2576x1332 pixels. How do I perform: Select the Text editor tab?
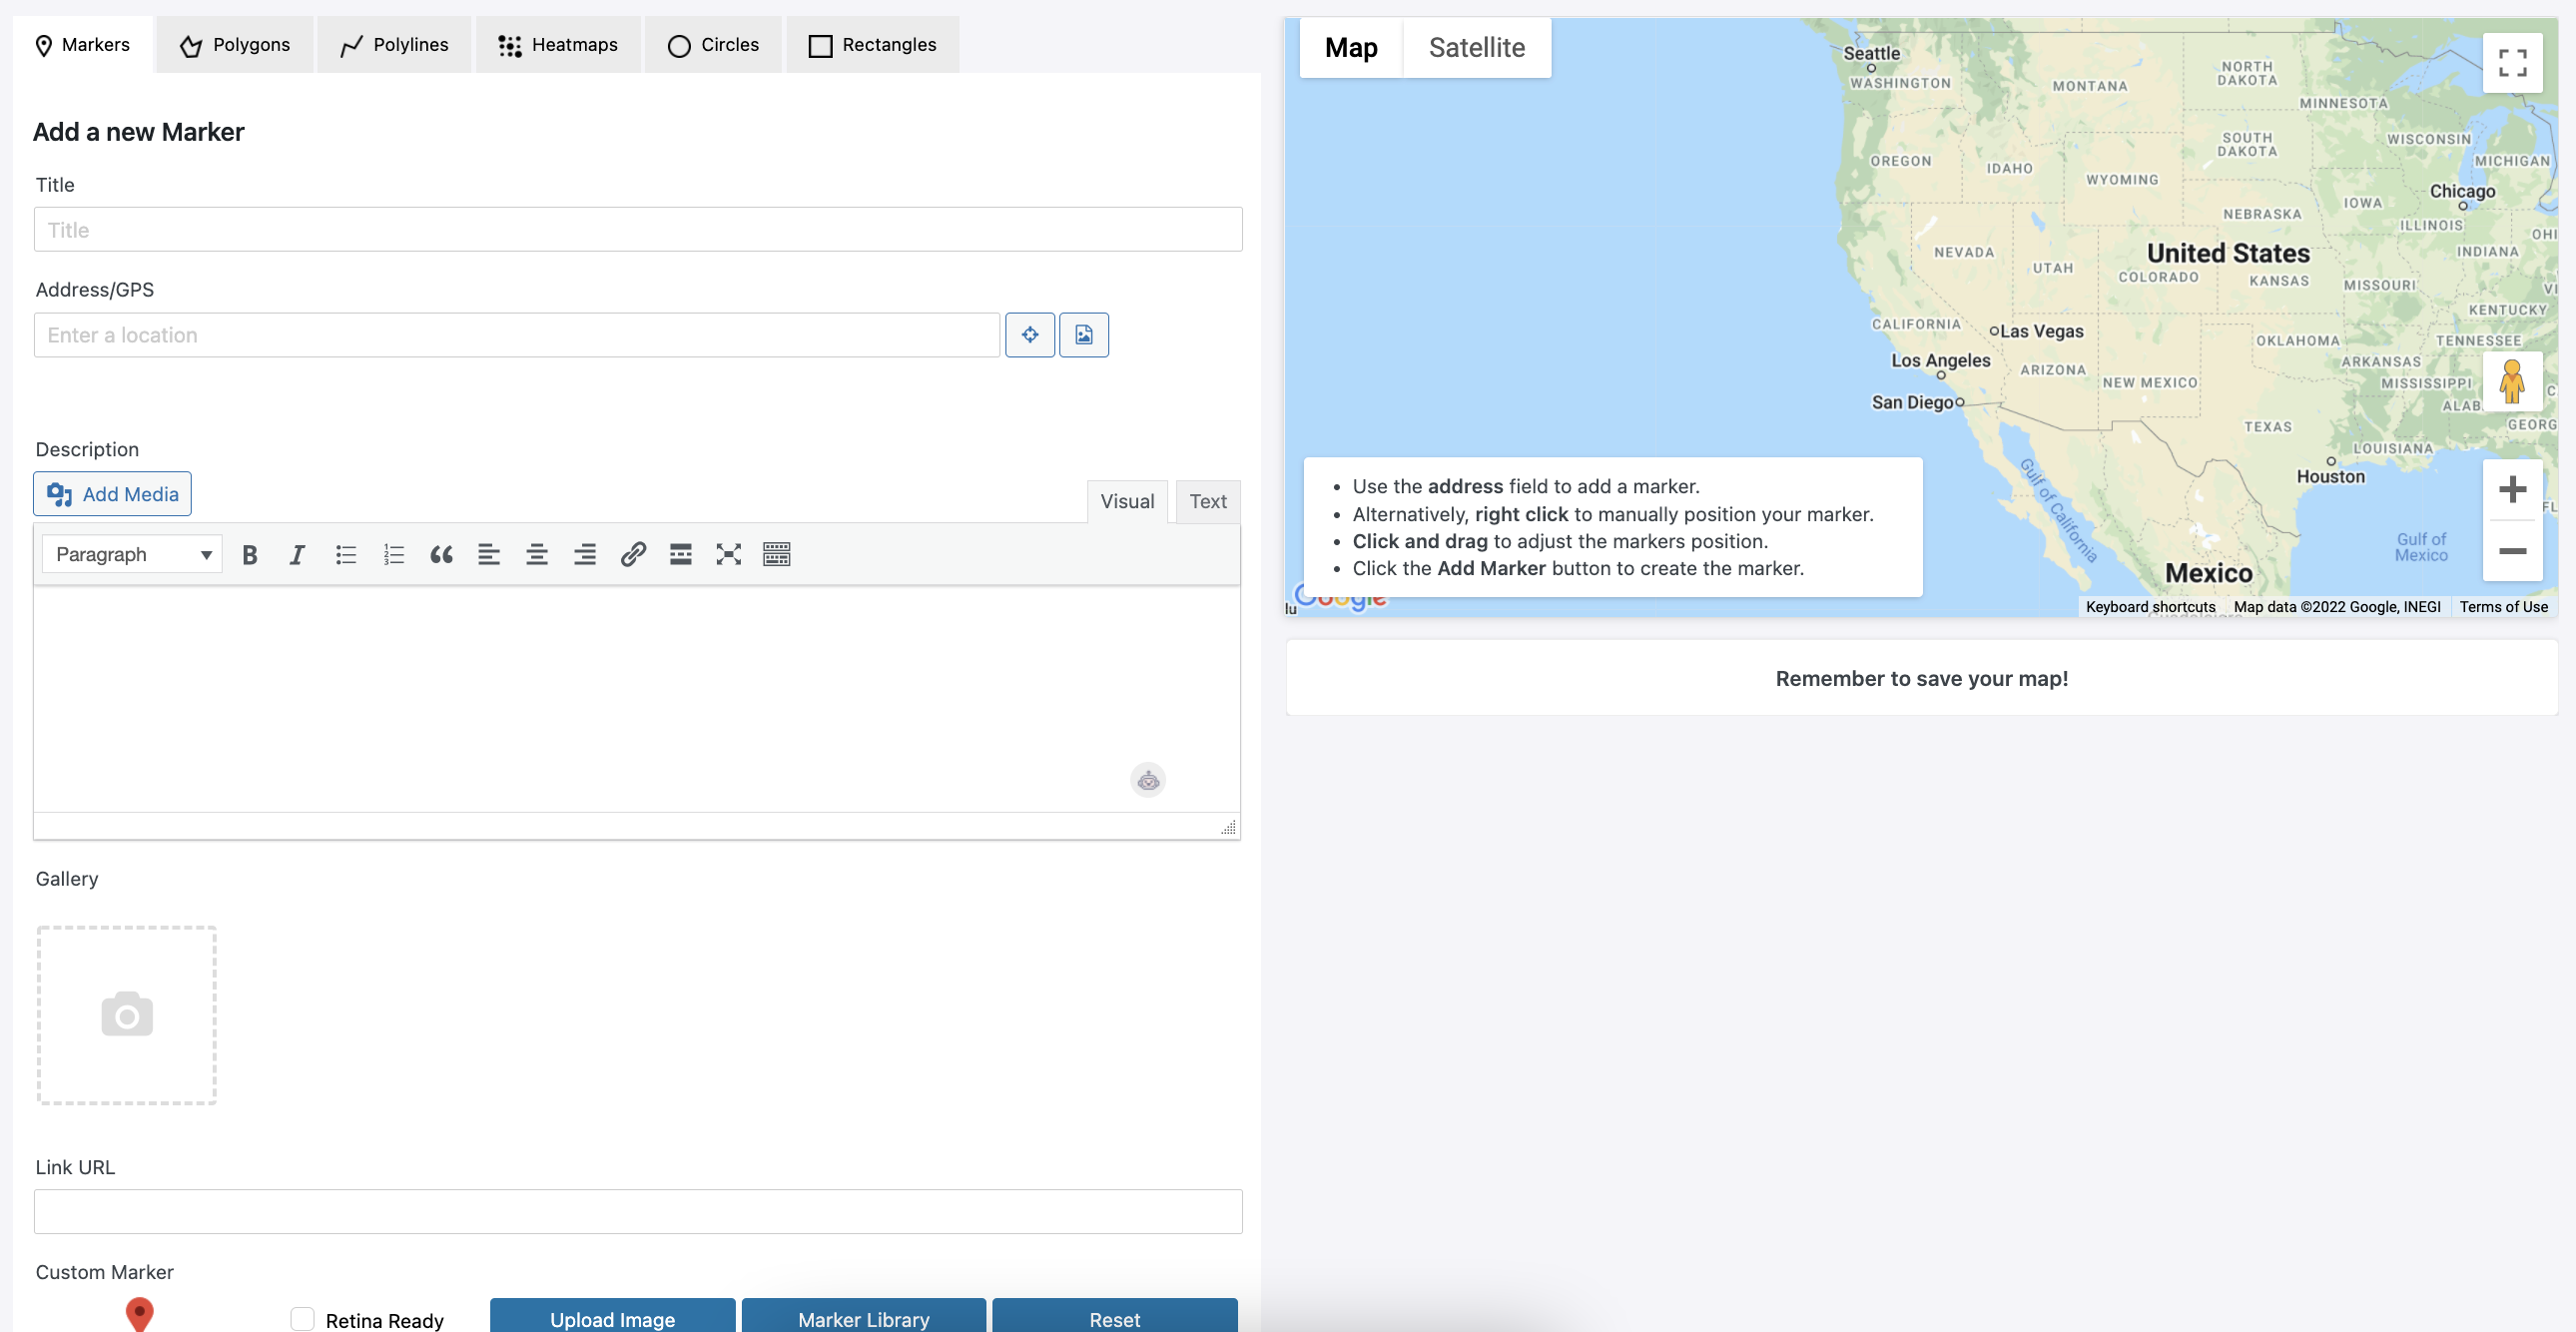[x=1208, y=502]
